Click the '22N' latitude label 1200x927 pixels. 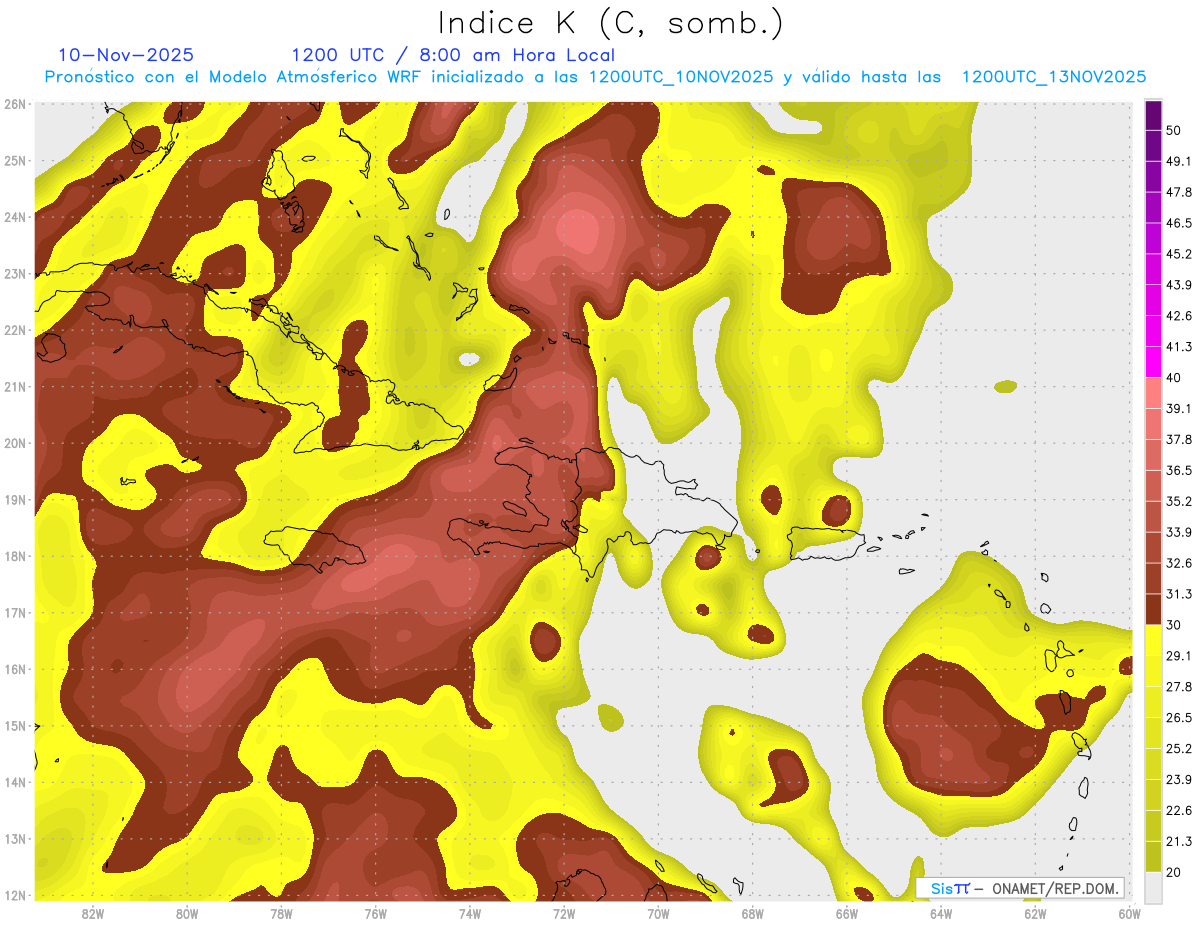click(15, 330)
